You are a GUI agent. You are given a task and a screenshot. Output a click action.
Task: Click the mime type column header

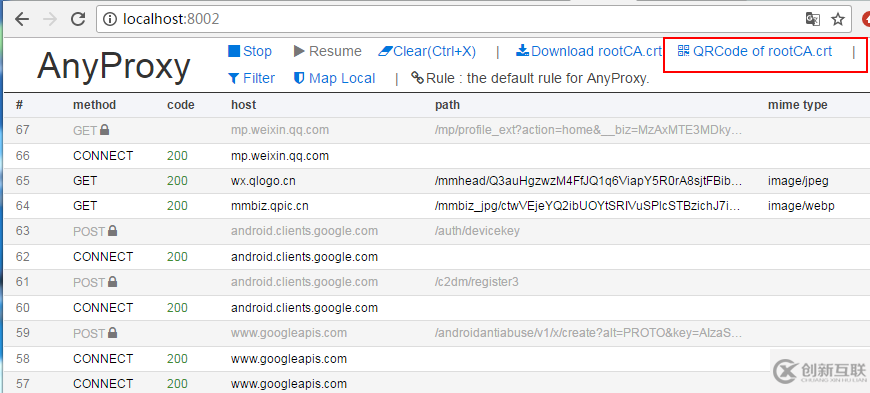797,105
